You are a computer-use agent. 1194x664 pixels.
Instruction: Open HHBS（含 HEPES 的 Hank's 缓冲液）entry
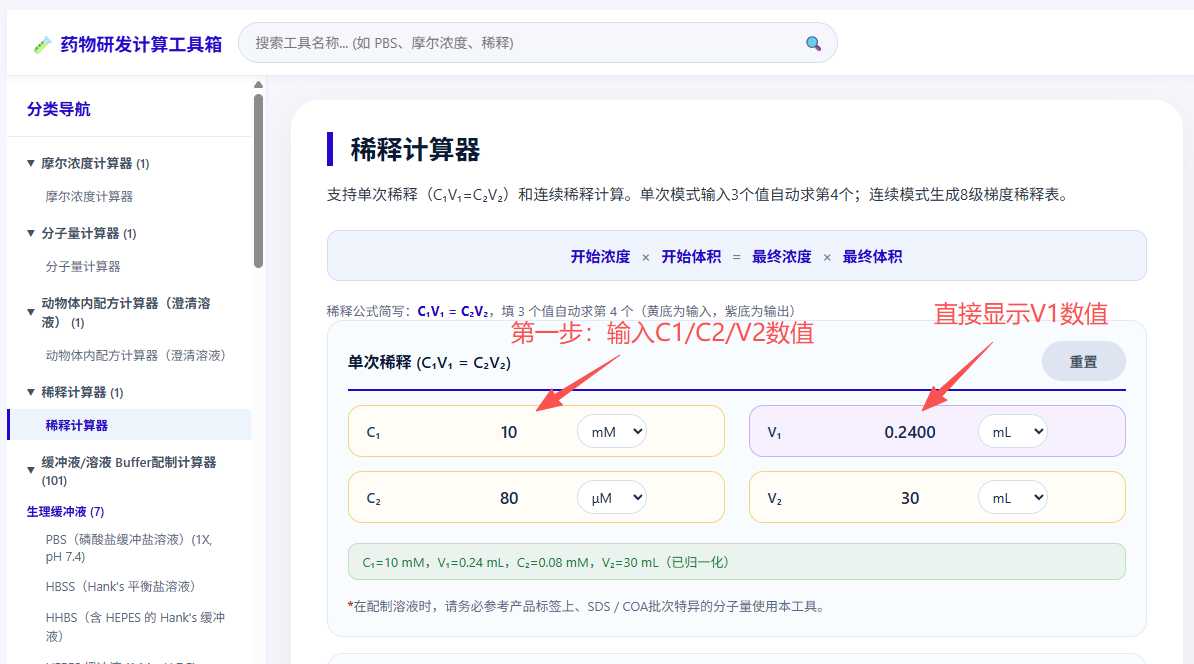(135, 626)
